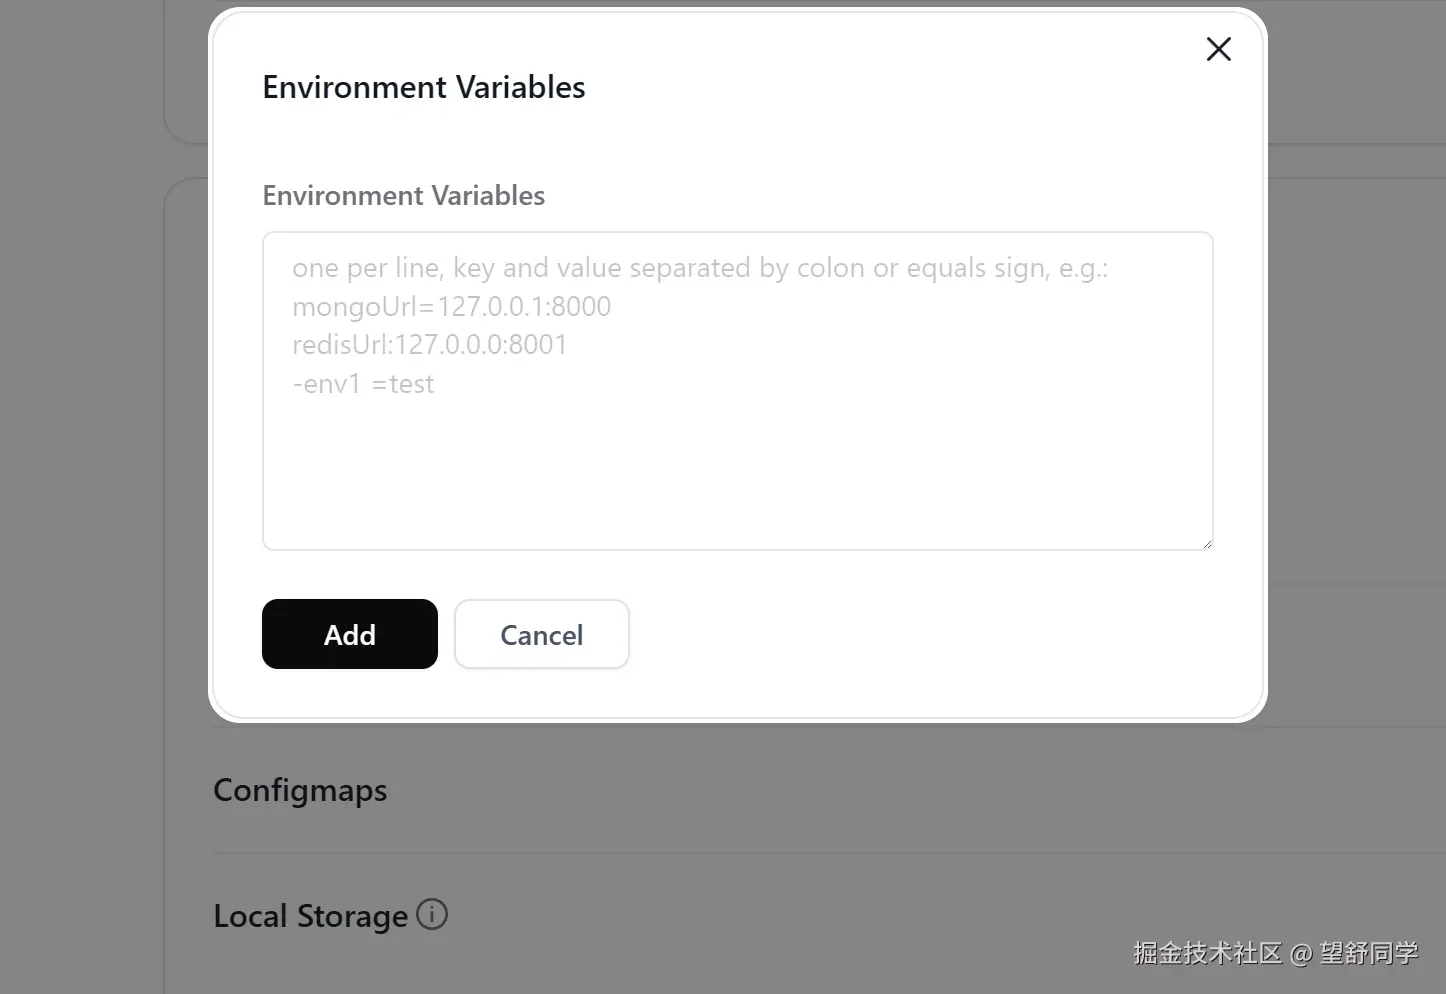Click the Local Storage info icon
1446x994 pixels.
pos(432,914)
